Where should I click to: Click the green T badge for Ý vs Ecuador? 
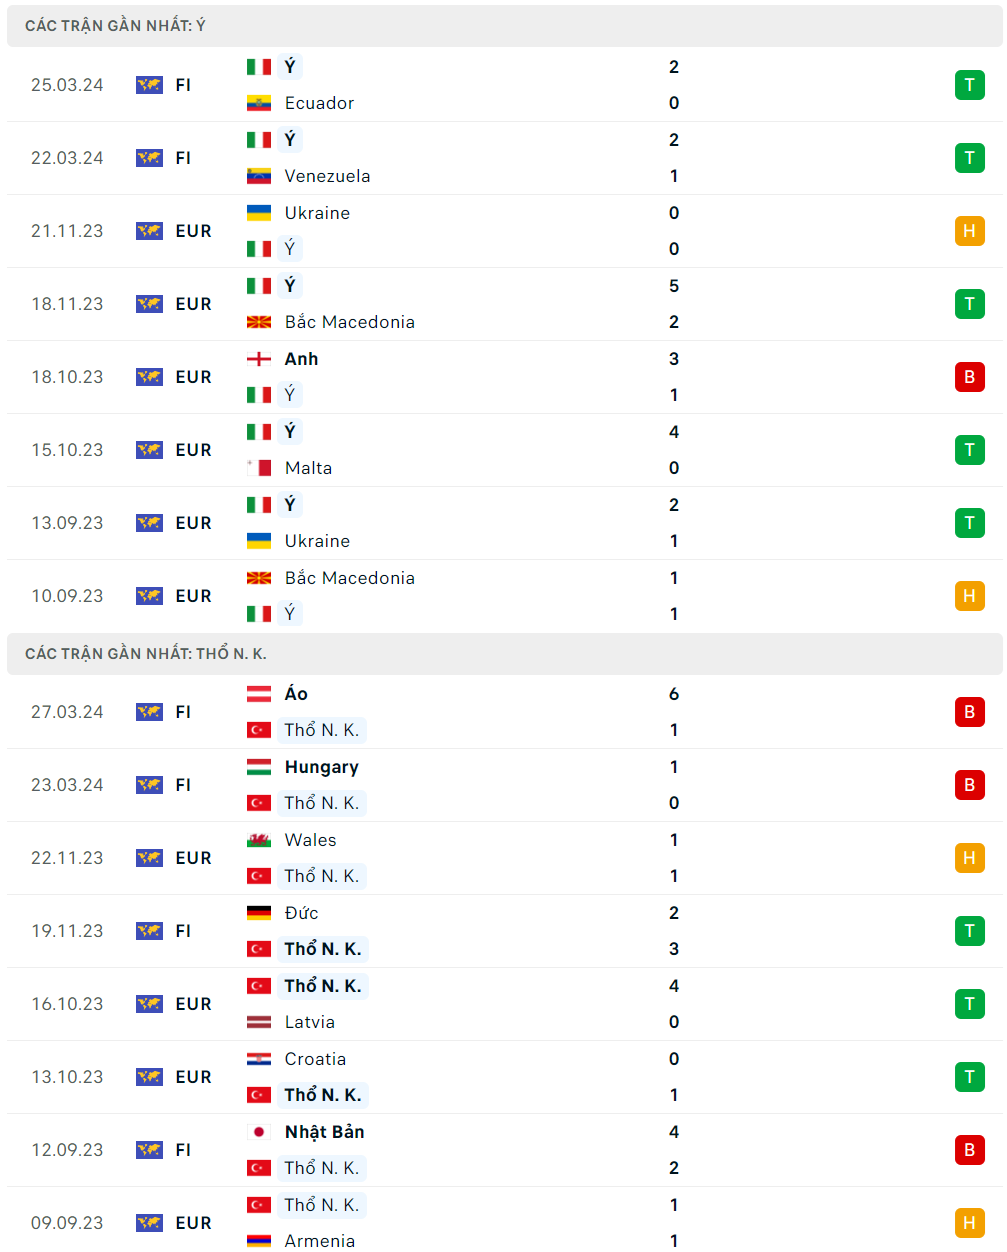click(969, 85)
